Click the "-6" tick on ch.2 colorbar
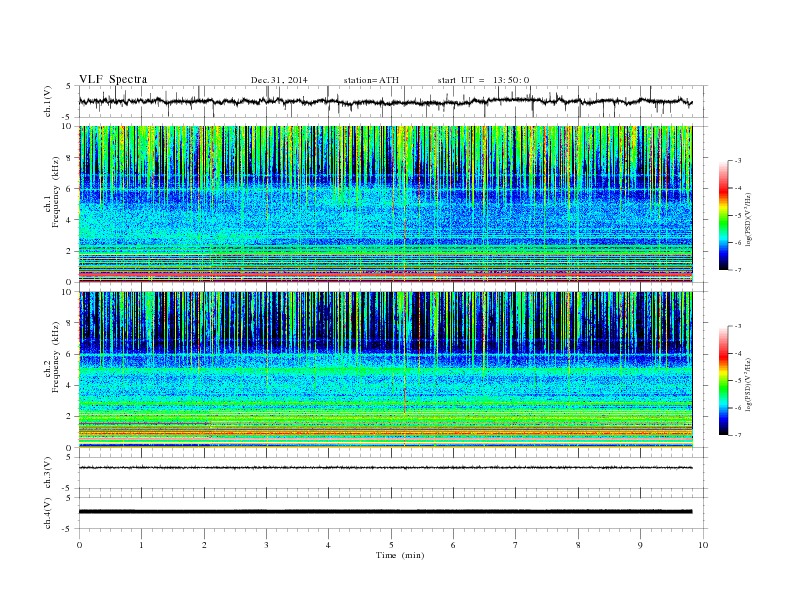Screen dimensions: 792x612 [738, 408]
